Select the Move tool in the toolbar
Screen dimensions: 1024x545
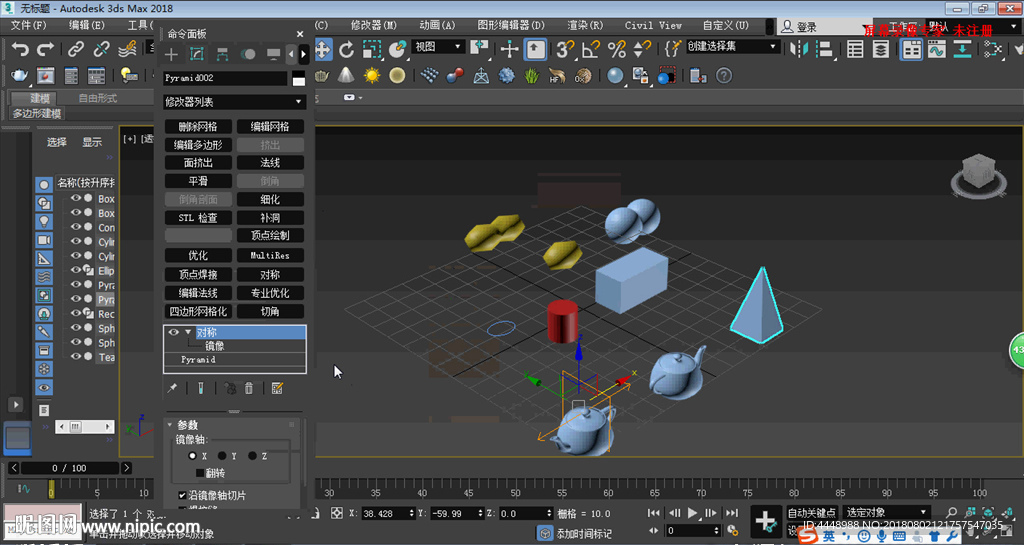click(x=323, y=49)
